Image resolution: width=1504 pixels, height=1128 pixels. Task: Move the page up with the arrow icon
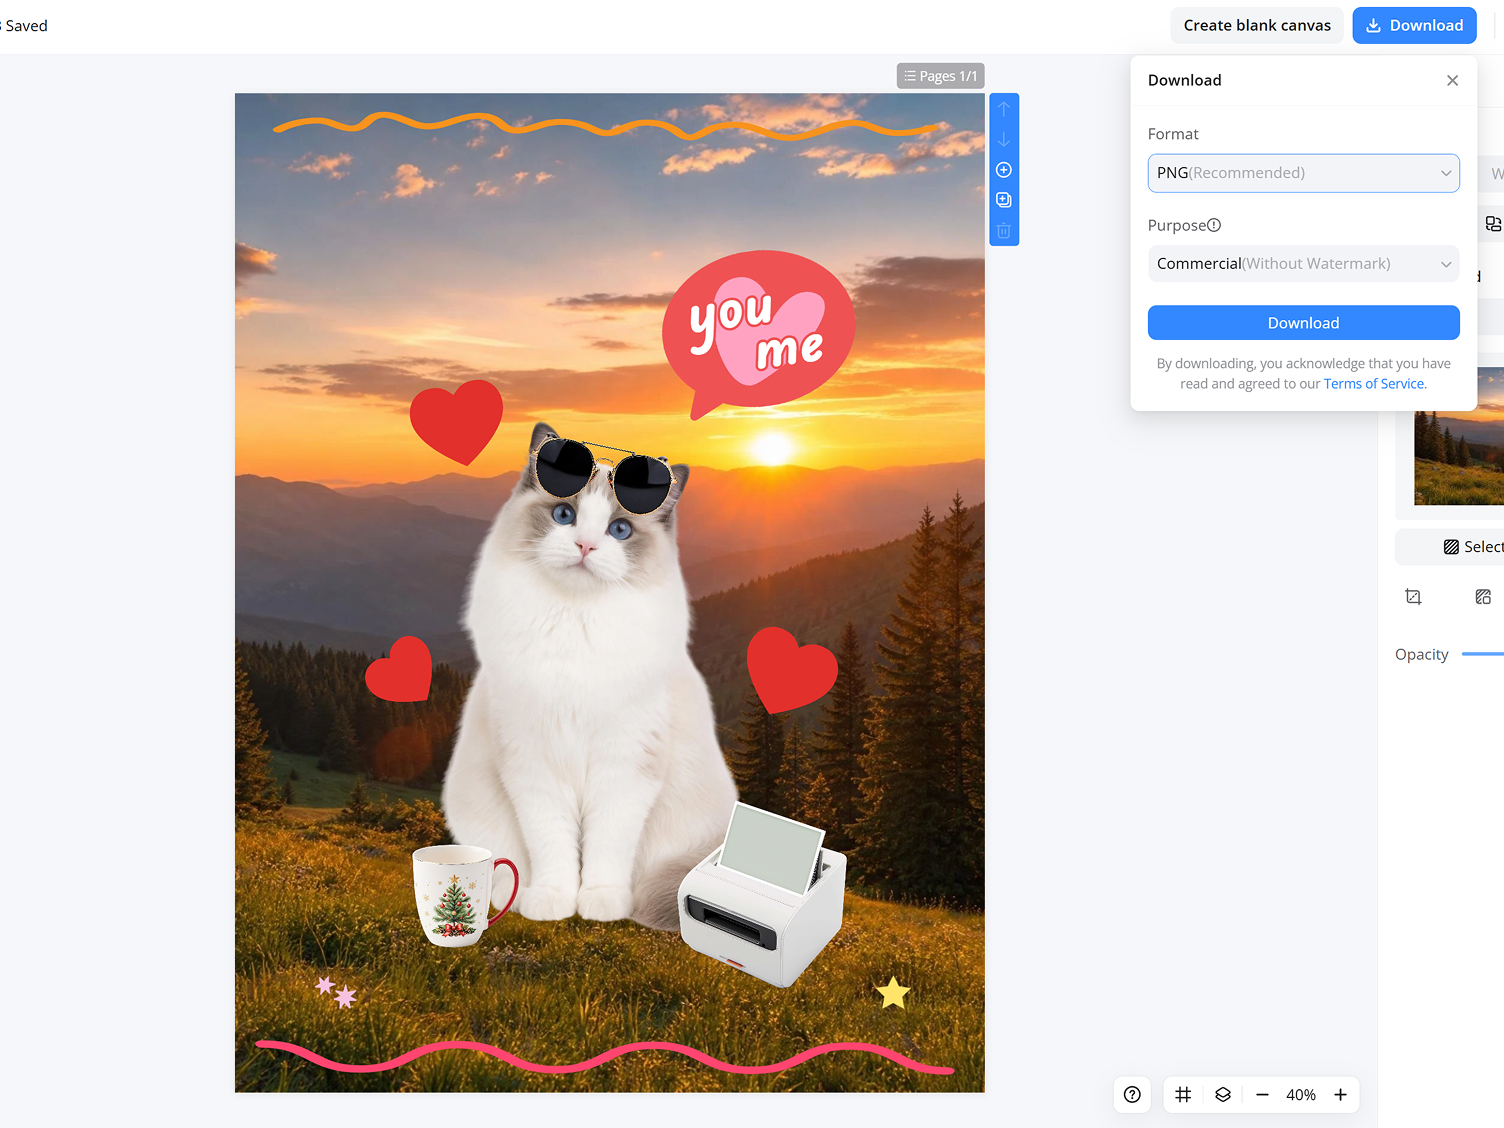[x=1004, y=109]
